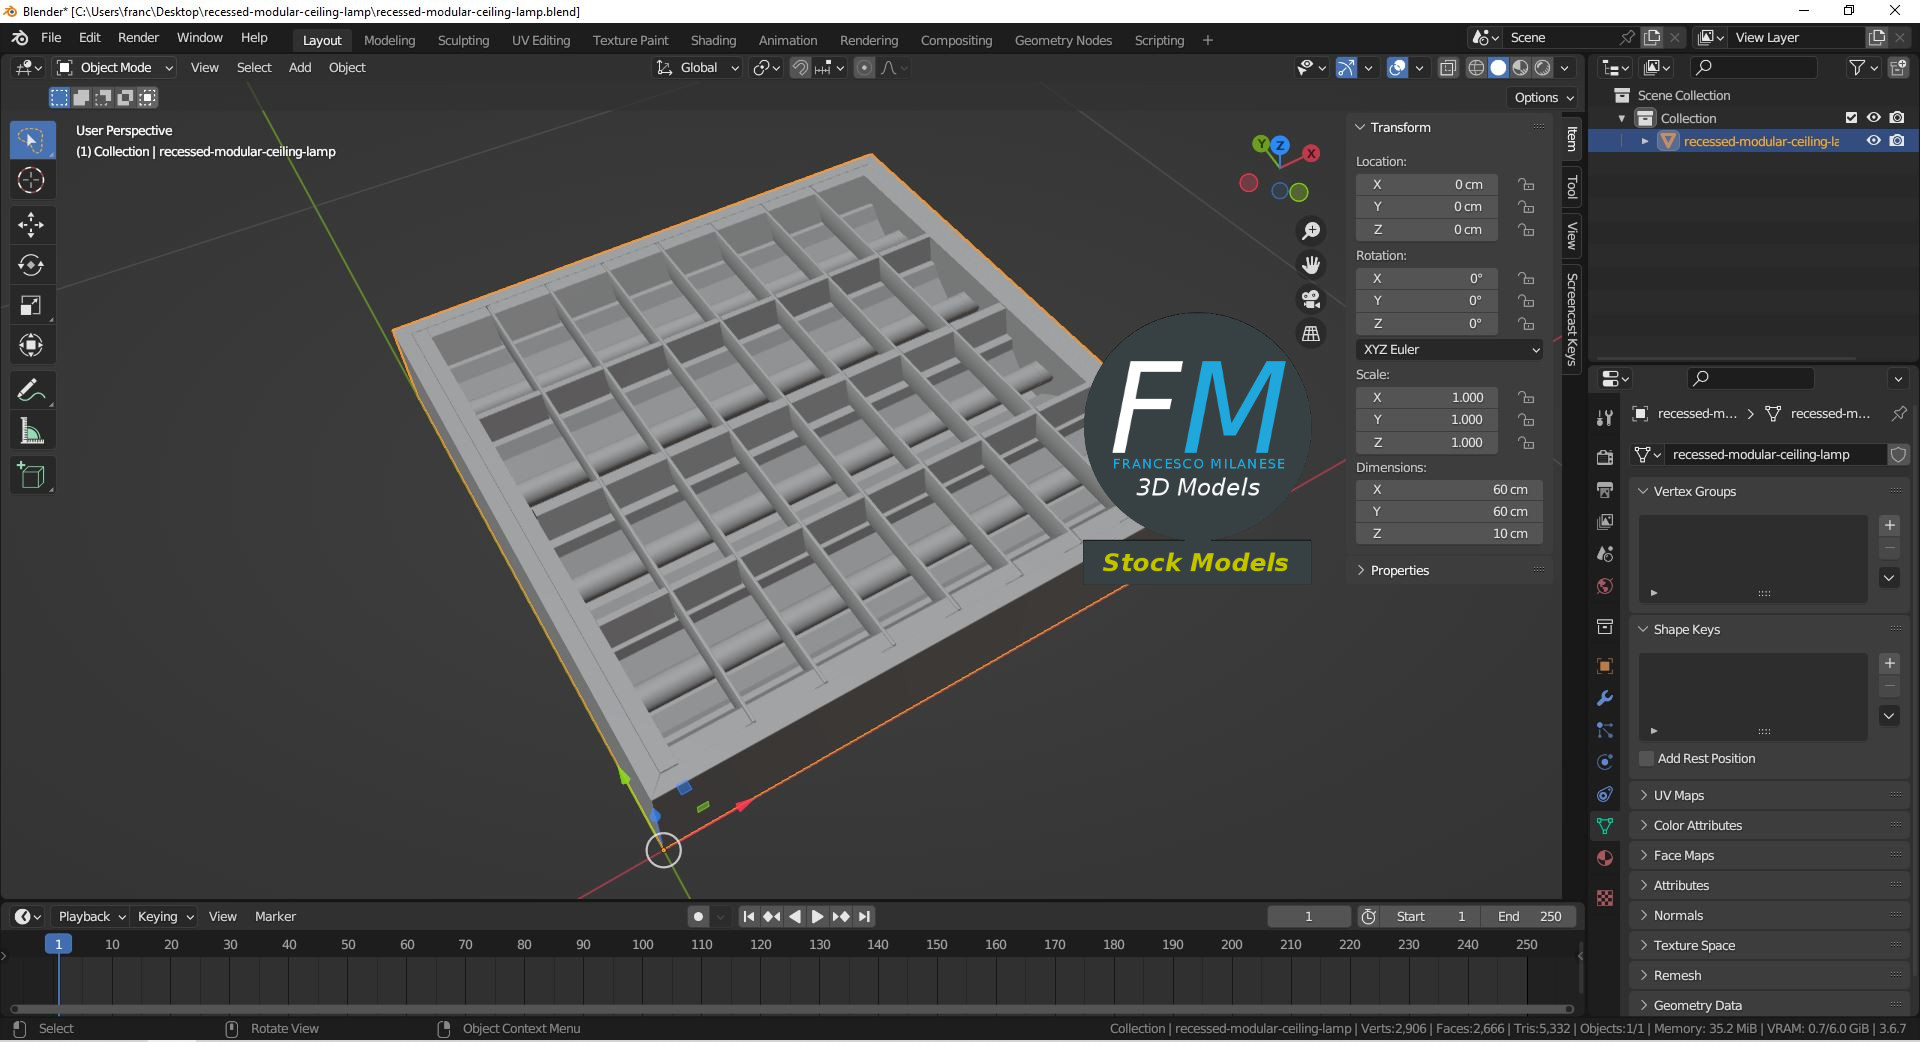Click the pan hand viewport gizmo
The image size is (1920, 1042).
[x=1310, y=265]
